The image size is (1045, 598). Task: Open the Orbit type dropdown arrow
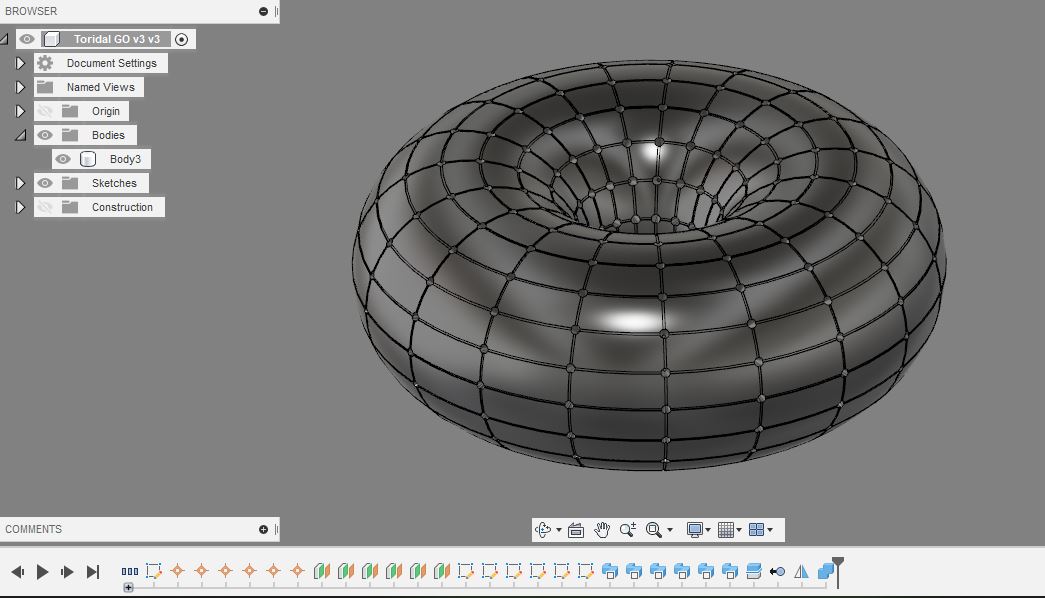click(x=558, y=530)
